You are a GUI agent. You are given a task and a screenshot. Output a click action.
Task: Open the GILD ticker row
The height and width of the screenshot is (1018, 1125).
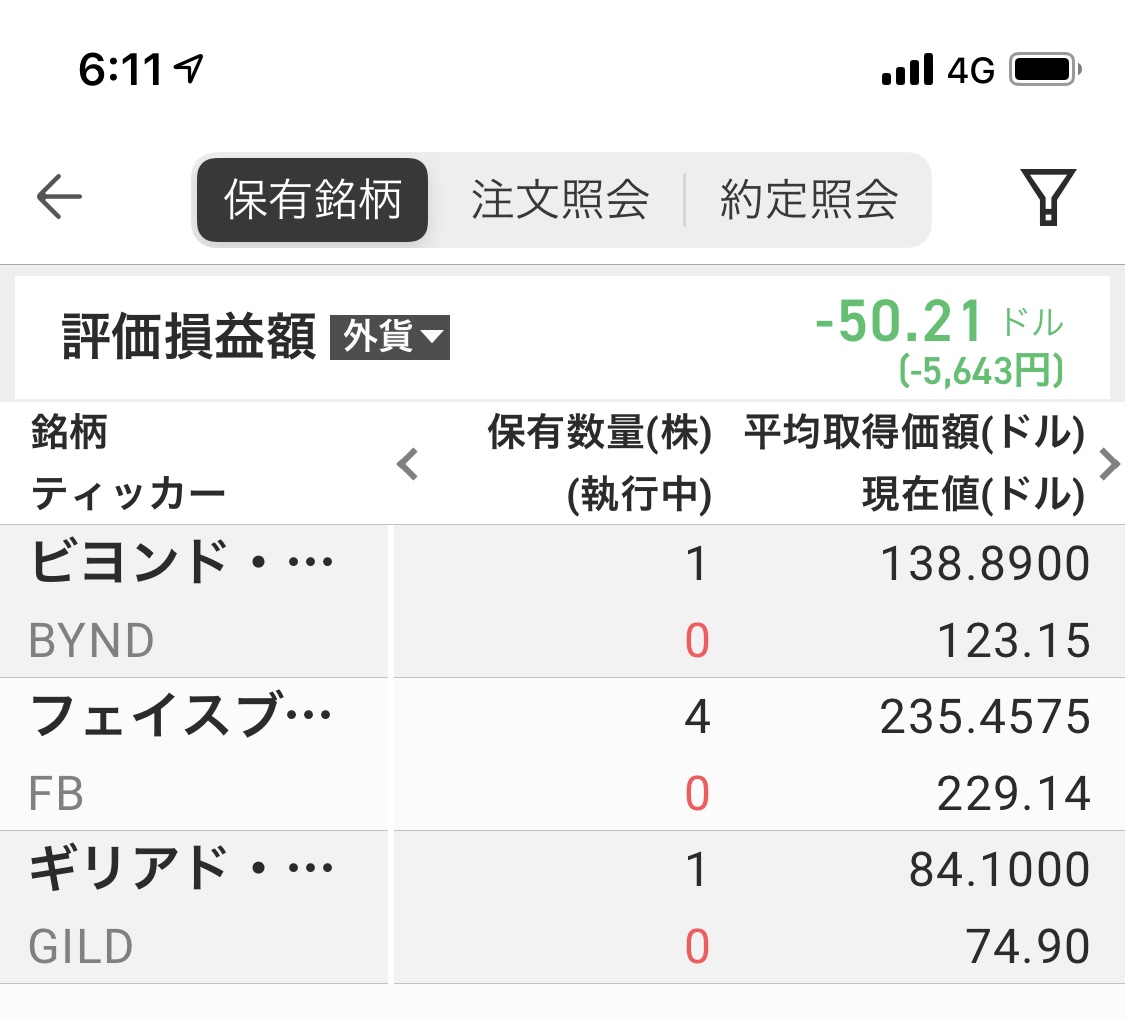coord(562,908)
